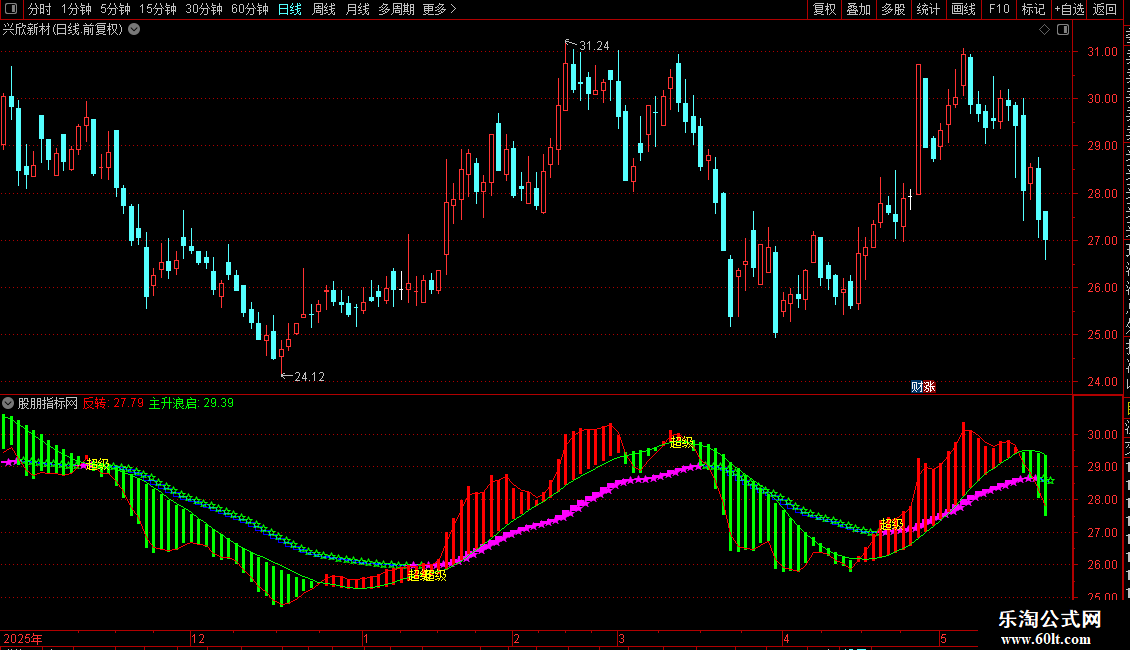
Task: Click the 24.12 low price annotation
Action: 309,377
